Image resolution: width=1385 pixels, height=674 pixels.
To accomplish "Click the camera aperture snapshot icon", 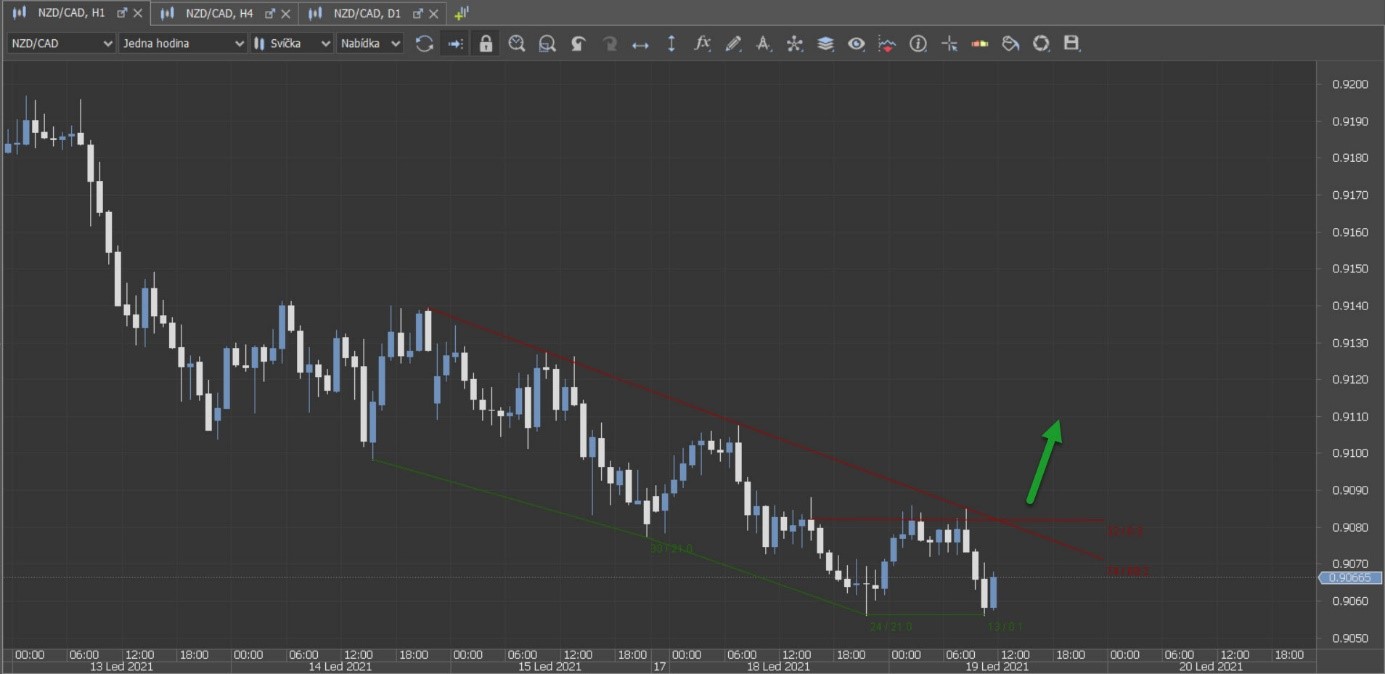I will (1041, 44).
